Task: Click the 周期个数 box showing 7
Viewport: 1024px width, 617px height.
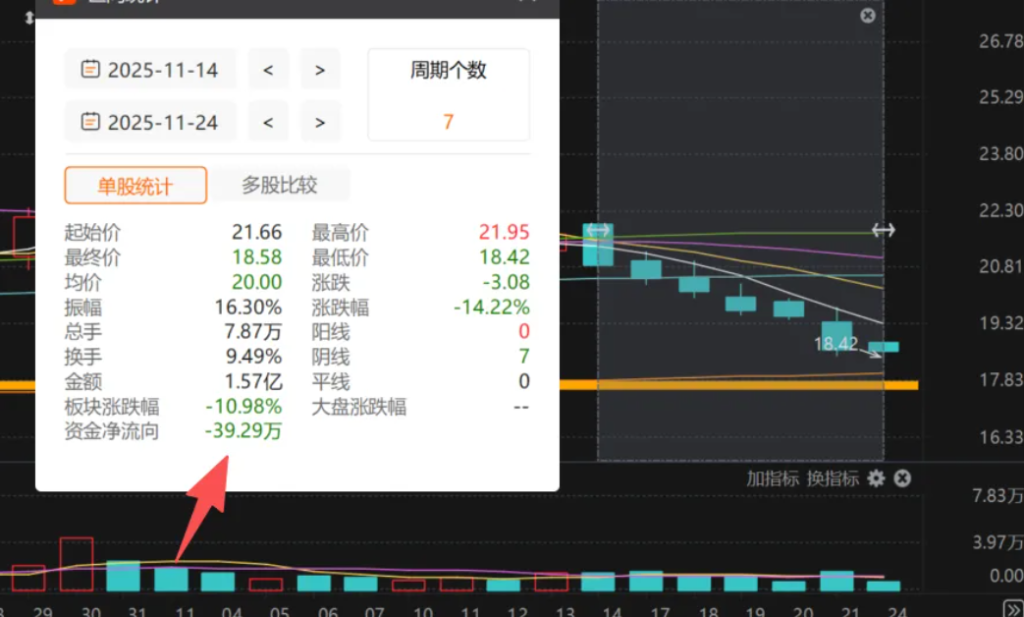Action: pos(448,95)
